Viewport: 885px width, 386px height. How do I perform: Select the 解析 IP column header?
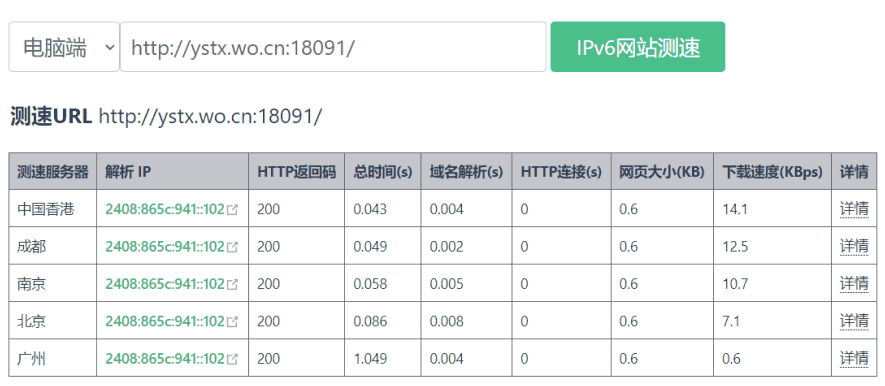click(172, 172)
